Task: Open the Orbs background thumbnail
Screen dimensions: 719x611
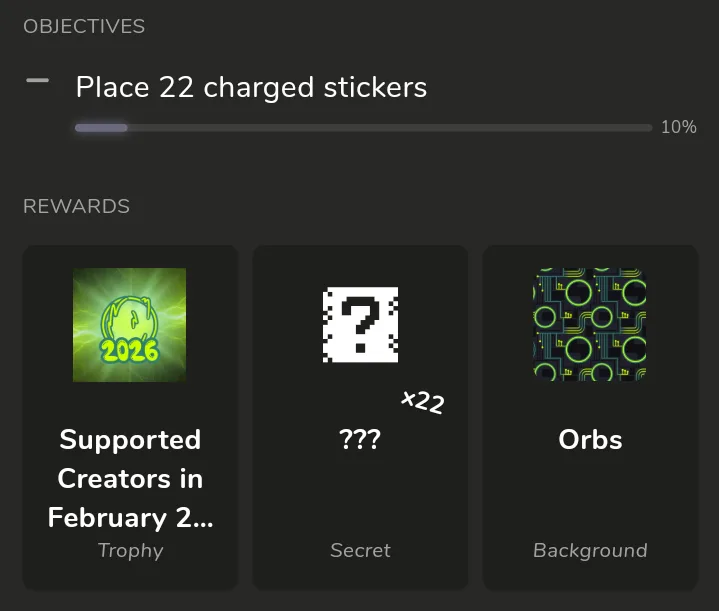Action: (590, 325)
